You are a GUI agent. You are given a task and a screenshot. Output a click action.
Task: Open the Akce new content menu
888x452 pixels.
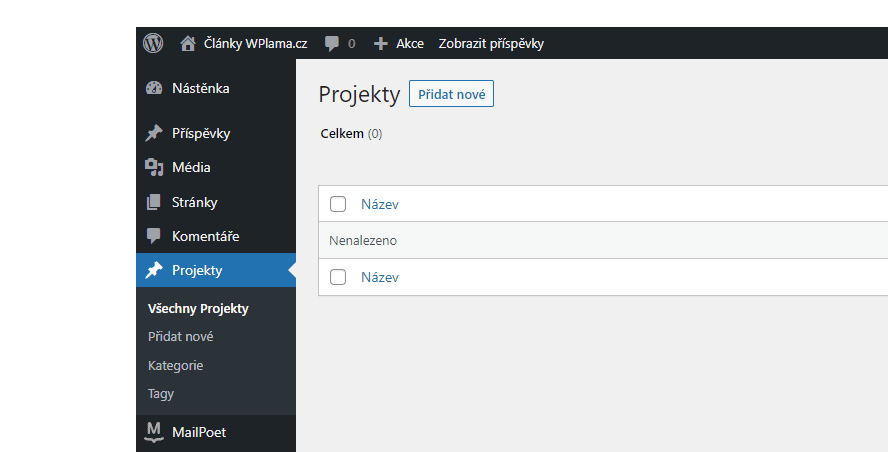coord(399,44)
